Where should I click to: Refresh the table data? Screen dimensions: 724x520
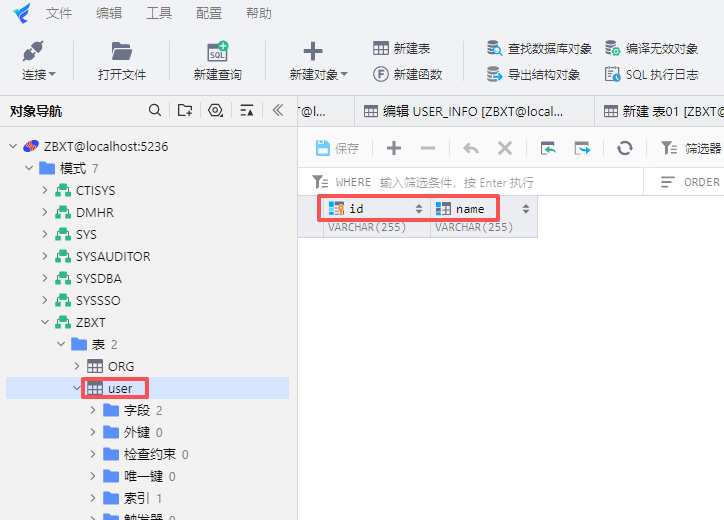[625, 148]
